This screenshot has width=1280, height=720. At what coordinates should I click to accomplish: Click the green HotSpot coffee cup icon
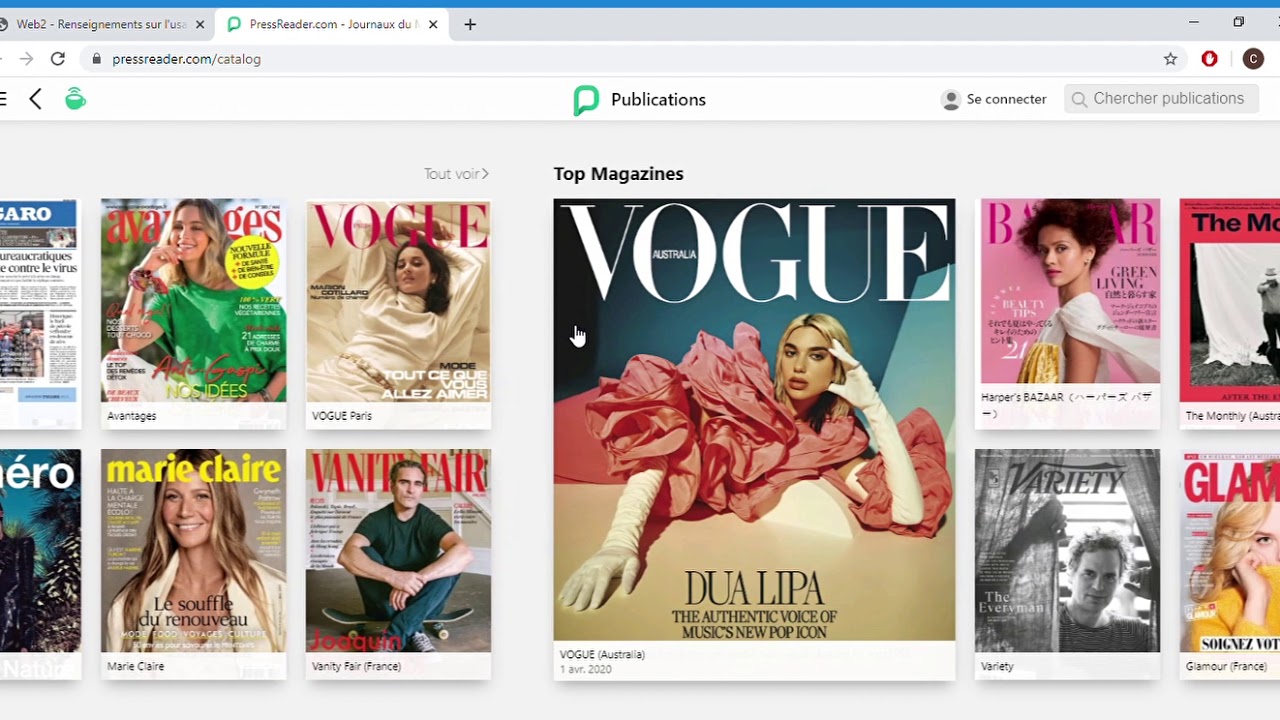[75, 98]
